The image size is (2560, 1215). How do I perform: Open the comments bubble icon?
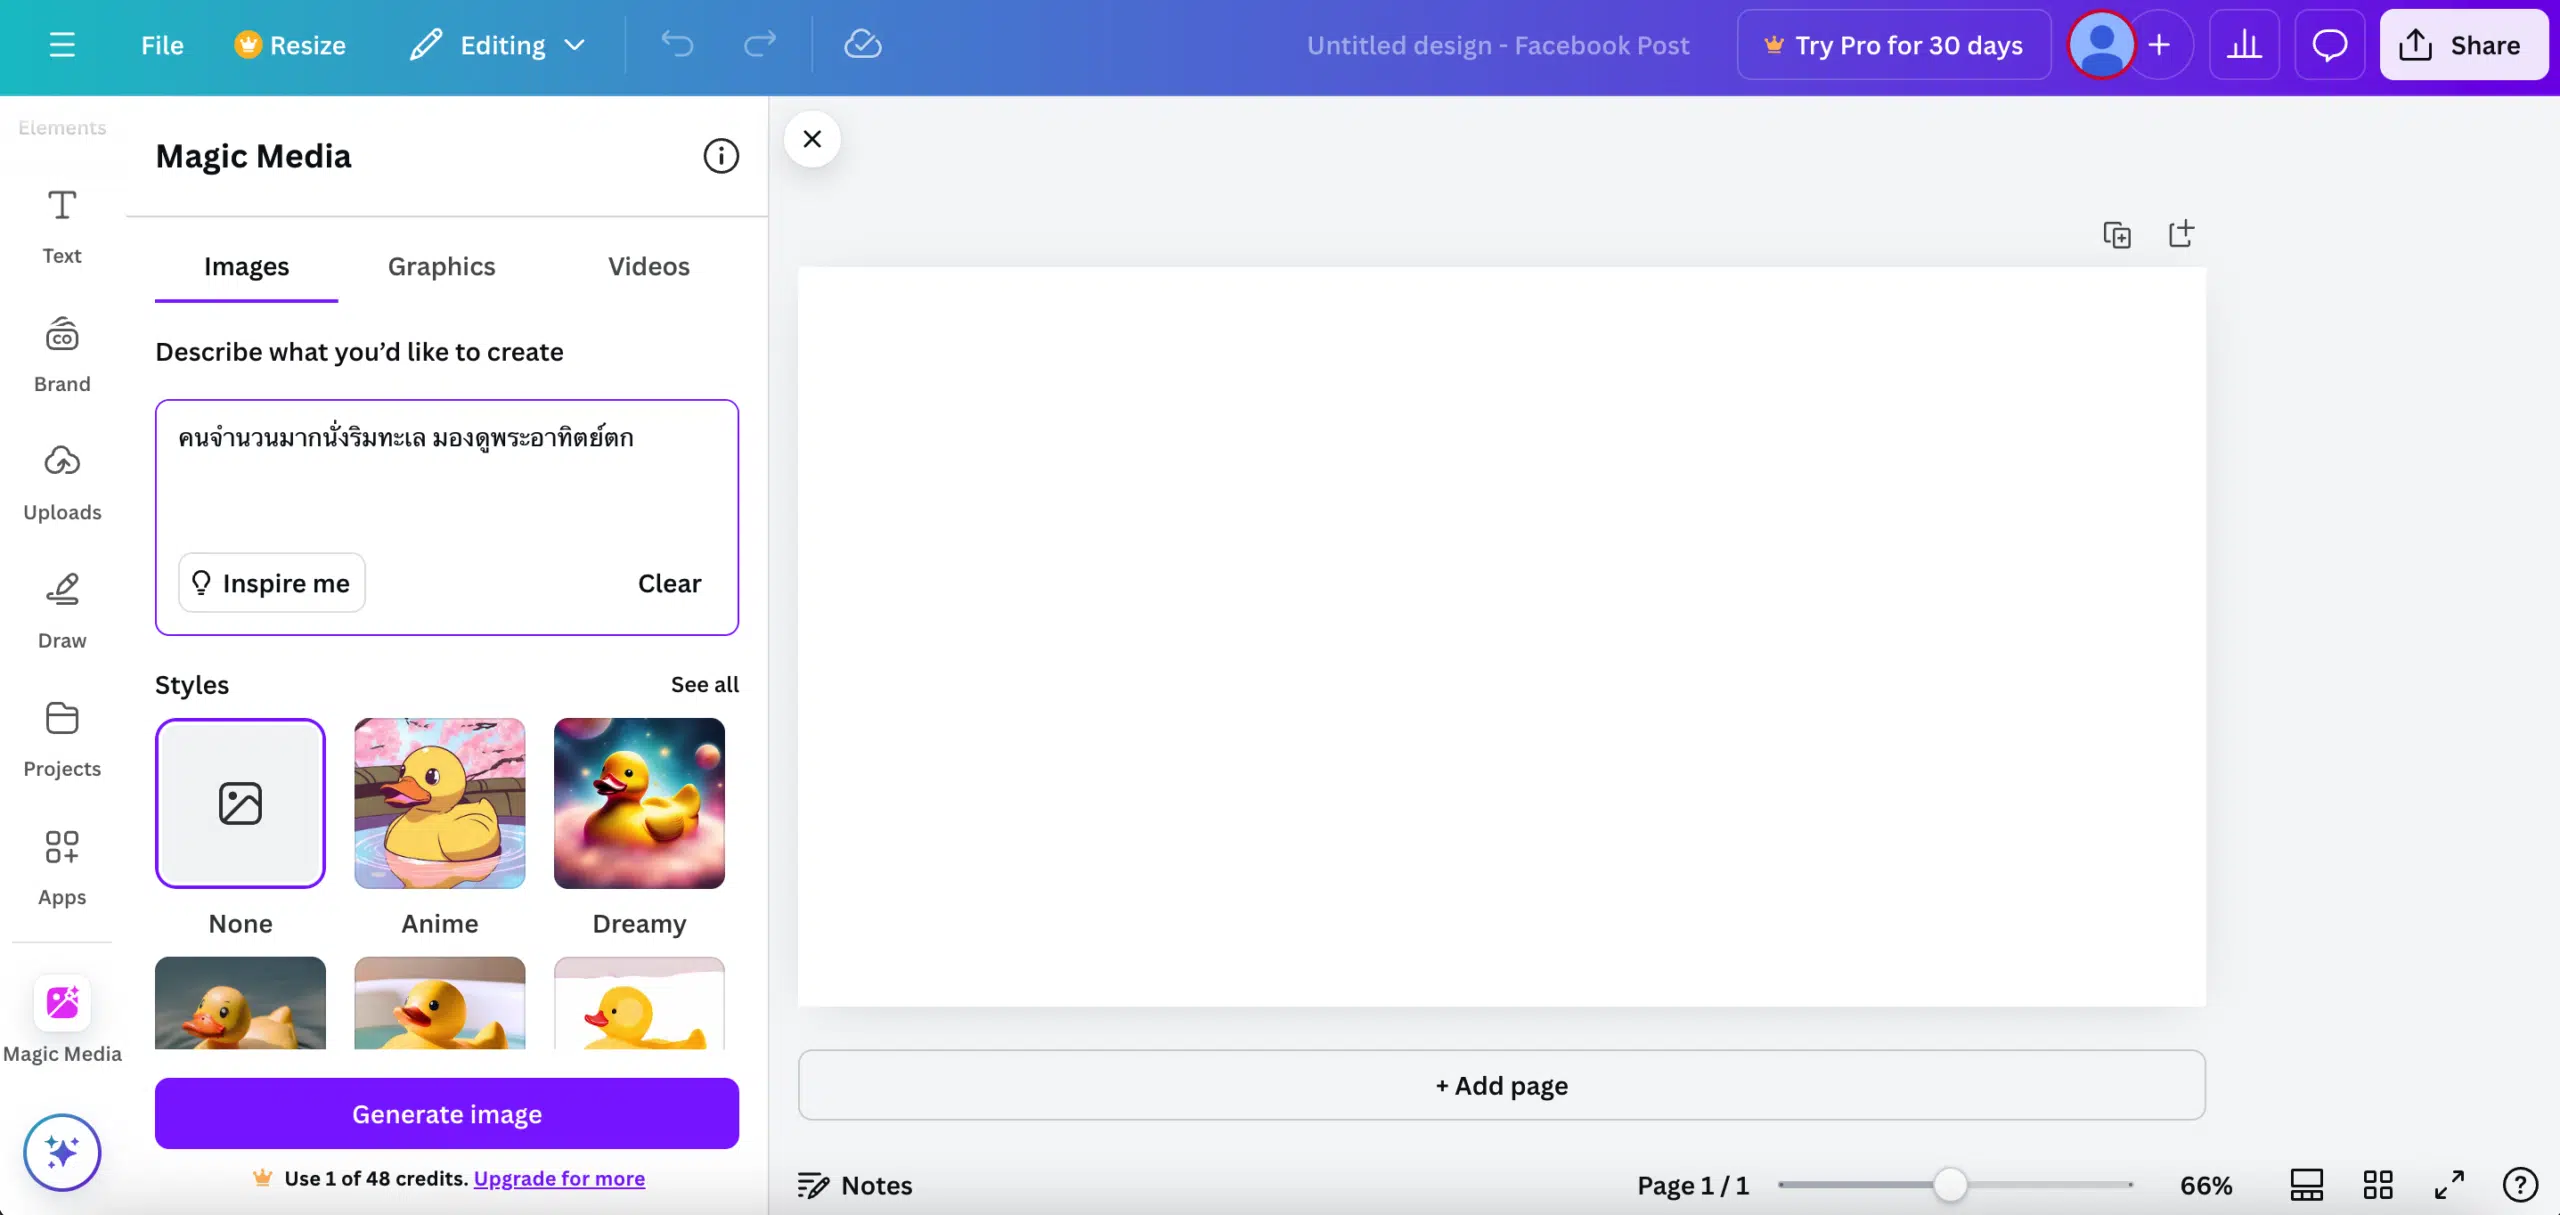coord(2329,45)
